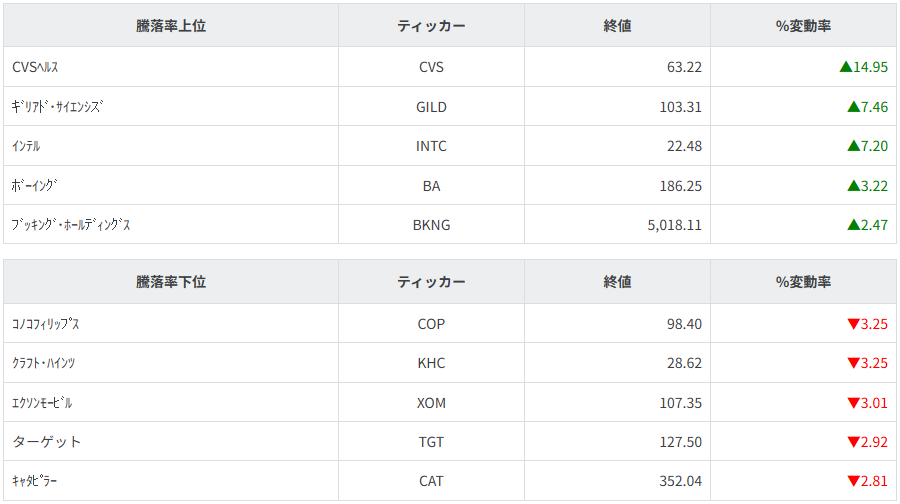
Task: Click the red down arrow beside 3.01
Action: coord(853,403)
